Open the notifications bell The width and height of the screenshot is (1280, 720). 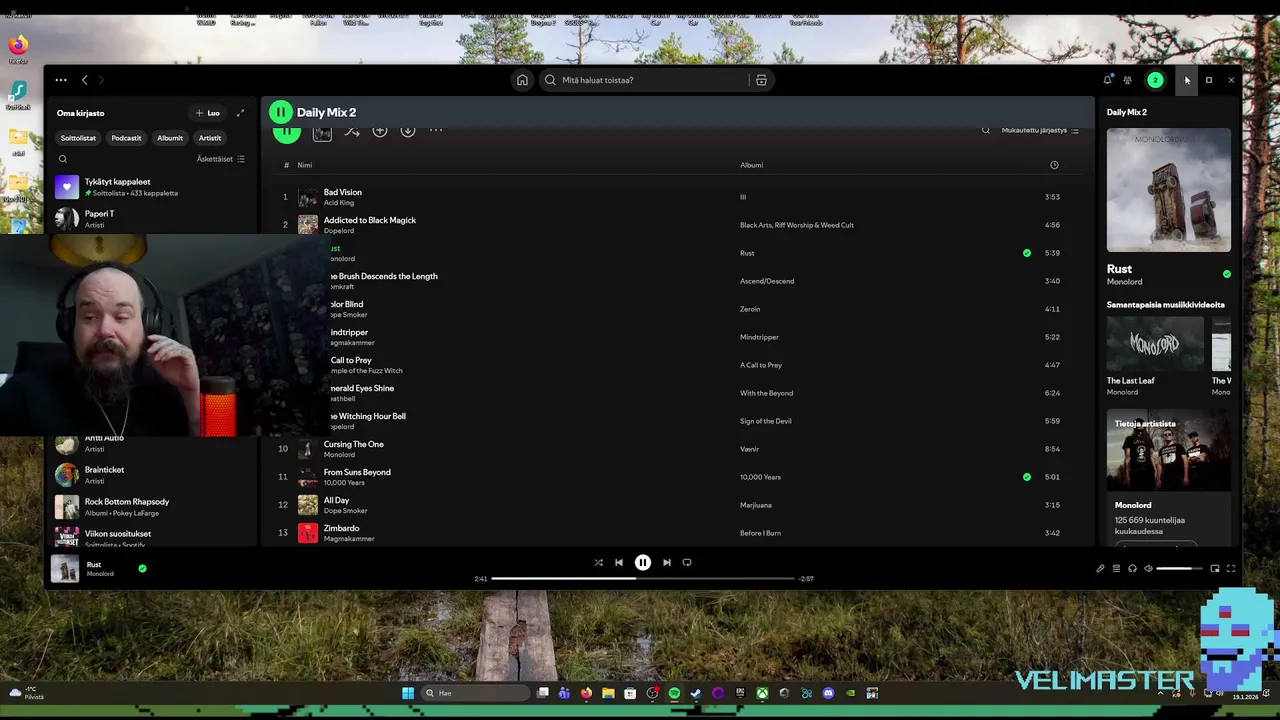click(x=1107, y=80)
